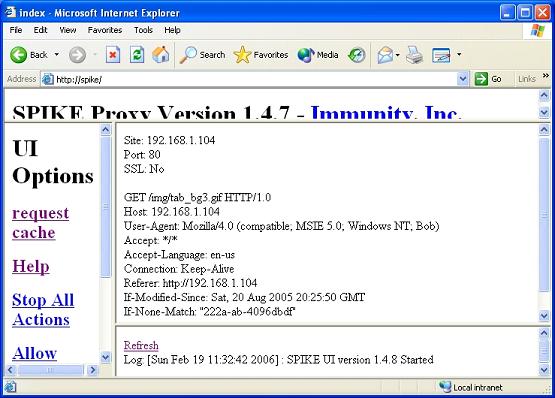Click the header frame scroll up arrow
Image resolution: width=555 pixels, height=398 pixels.
point(544,95)
